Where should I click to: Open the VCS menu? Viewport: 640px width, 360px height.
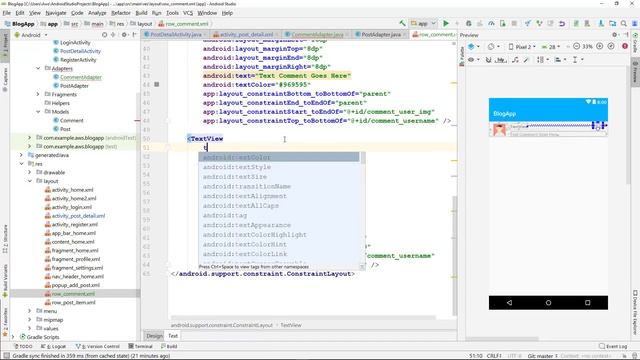(x=188, y=13)
